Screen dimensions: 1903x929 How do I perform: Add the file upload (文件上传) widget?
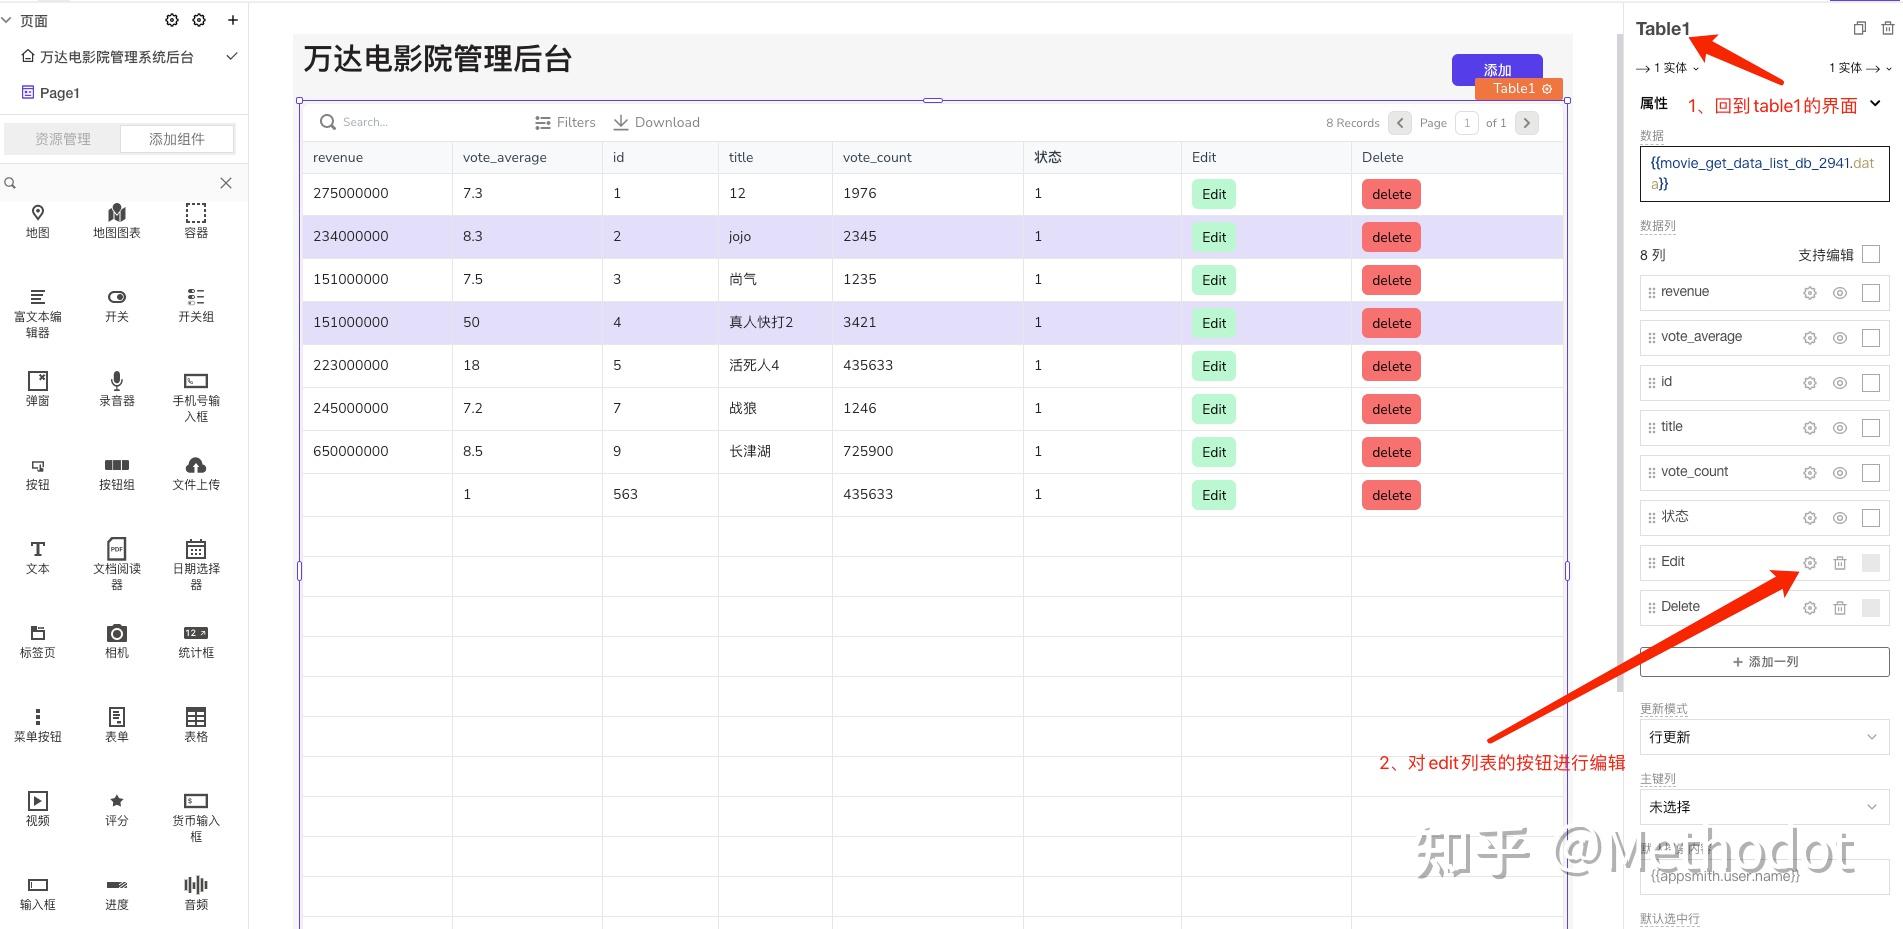point(196,473)
